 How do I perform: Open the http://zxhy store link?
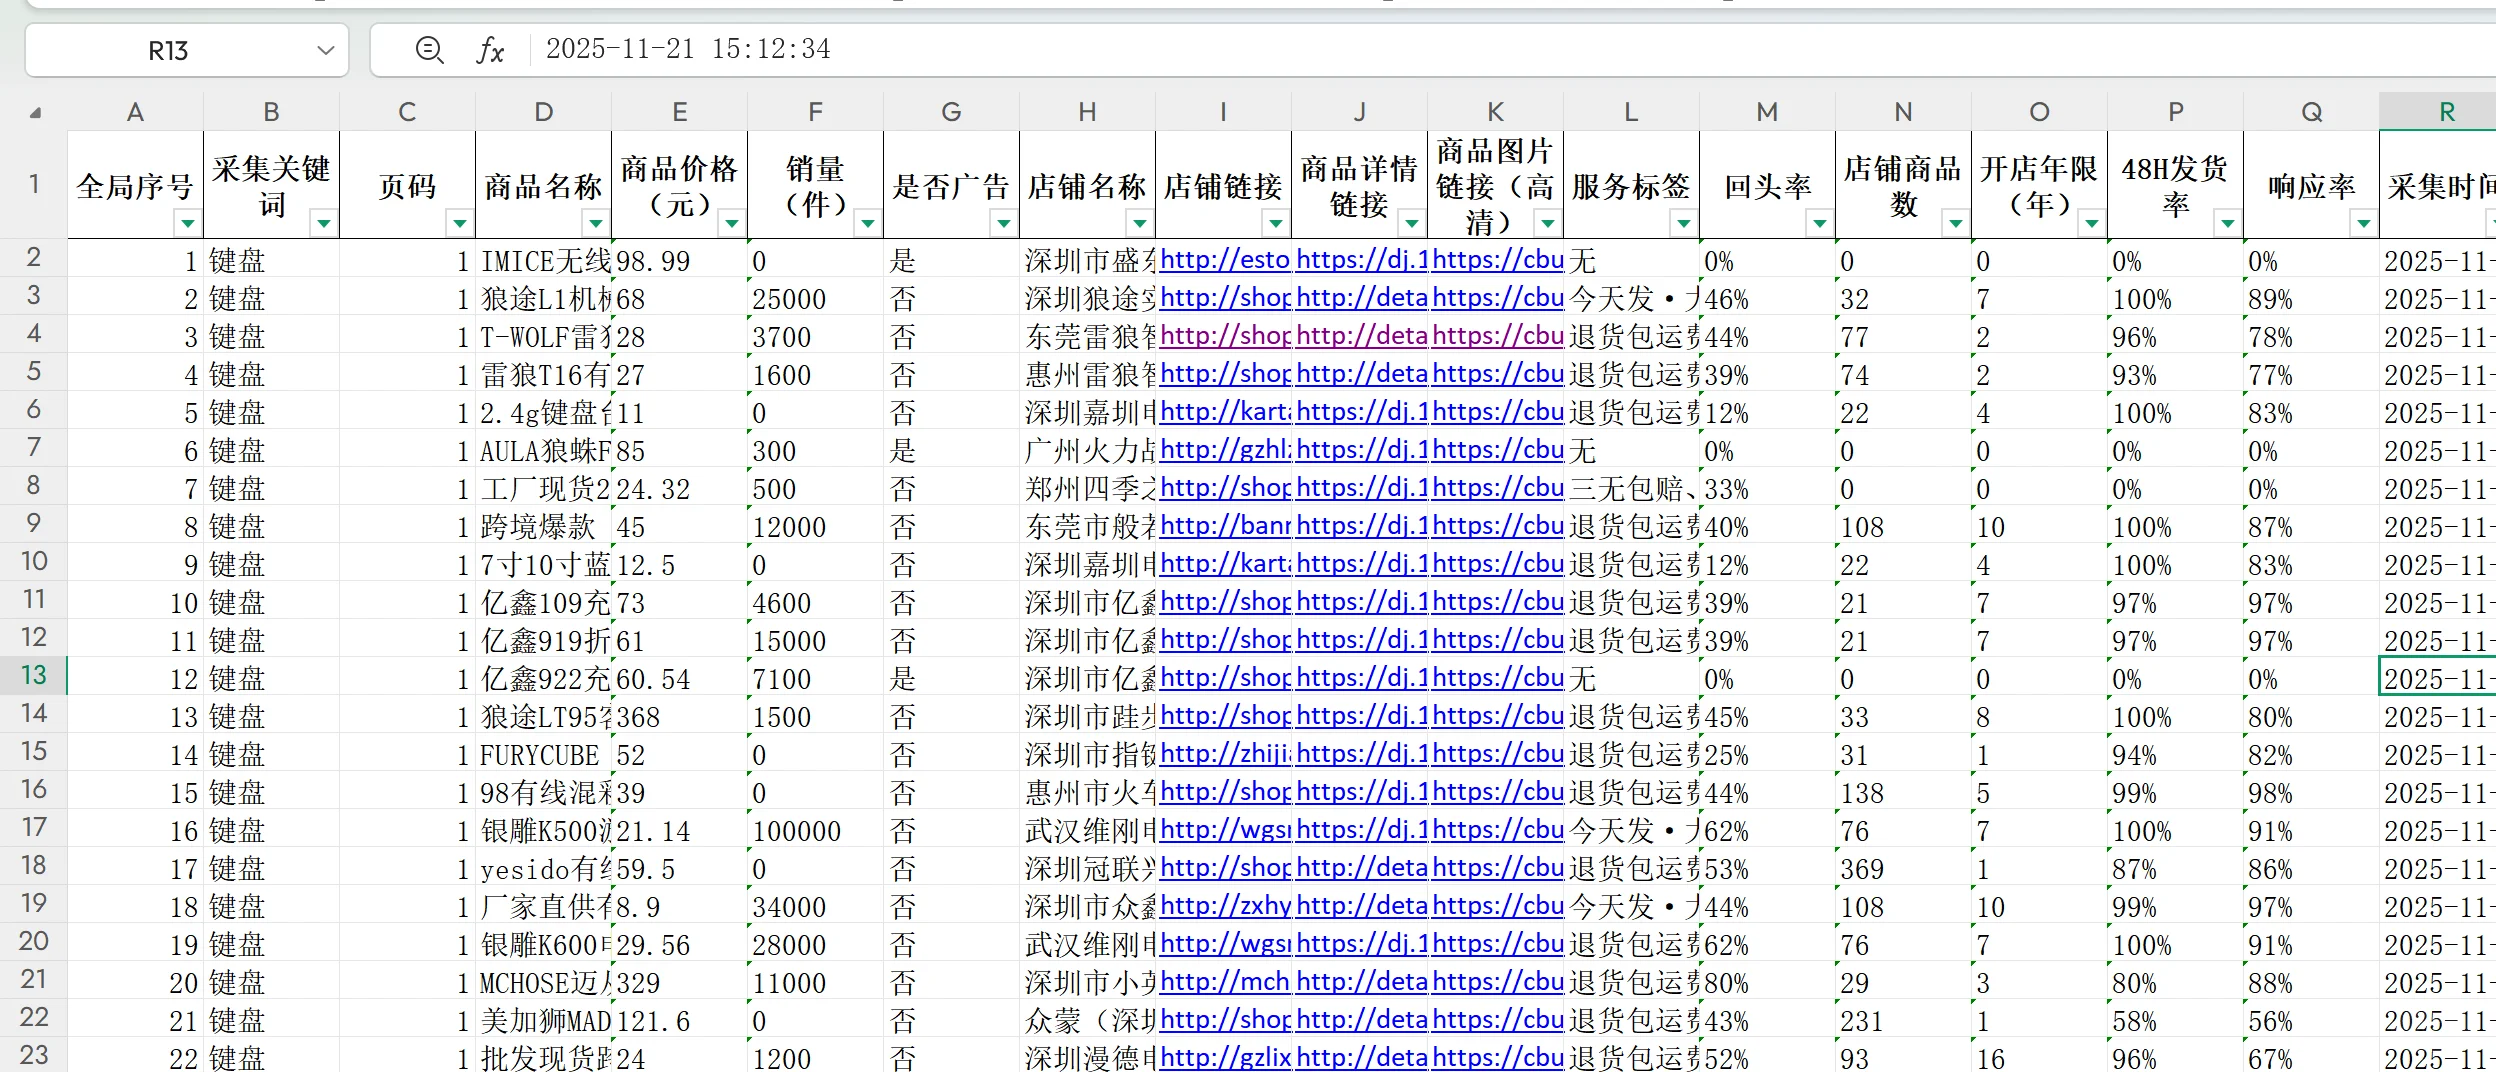point(1225,906)
